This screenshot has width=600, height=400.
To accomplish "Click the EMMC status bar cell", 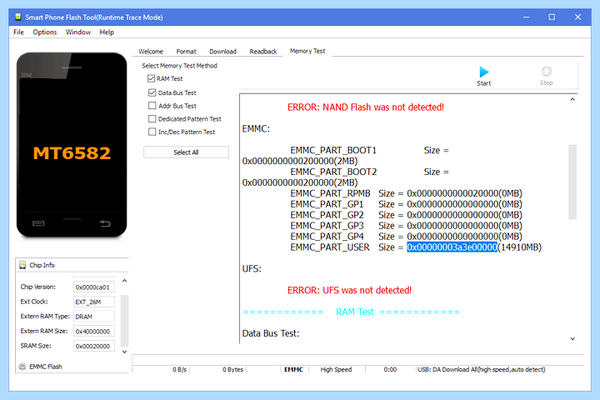I will pyautogui.click(x=293, y=369).
